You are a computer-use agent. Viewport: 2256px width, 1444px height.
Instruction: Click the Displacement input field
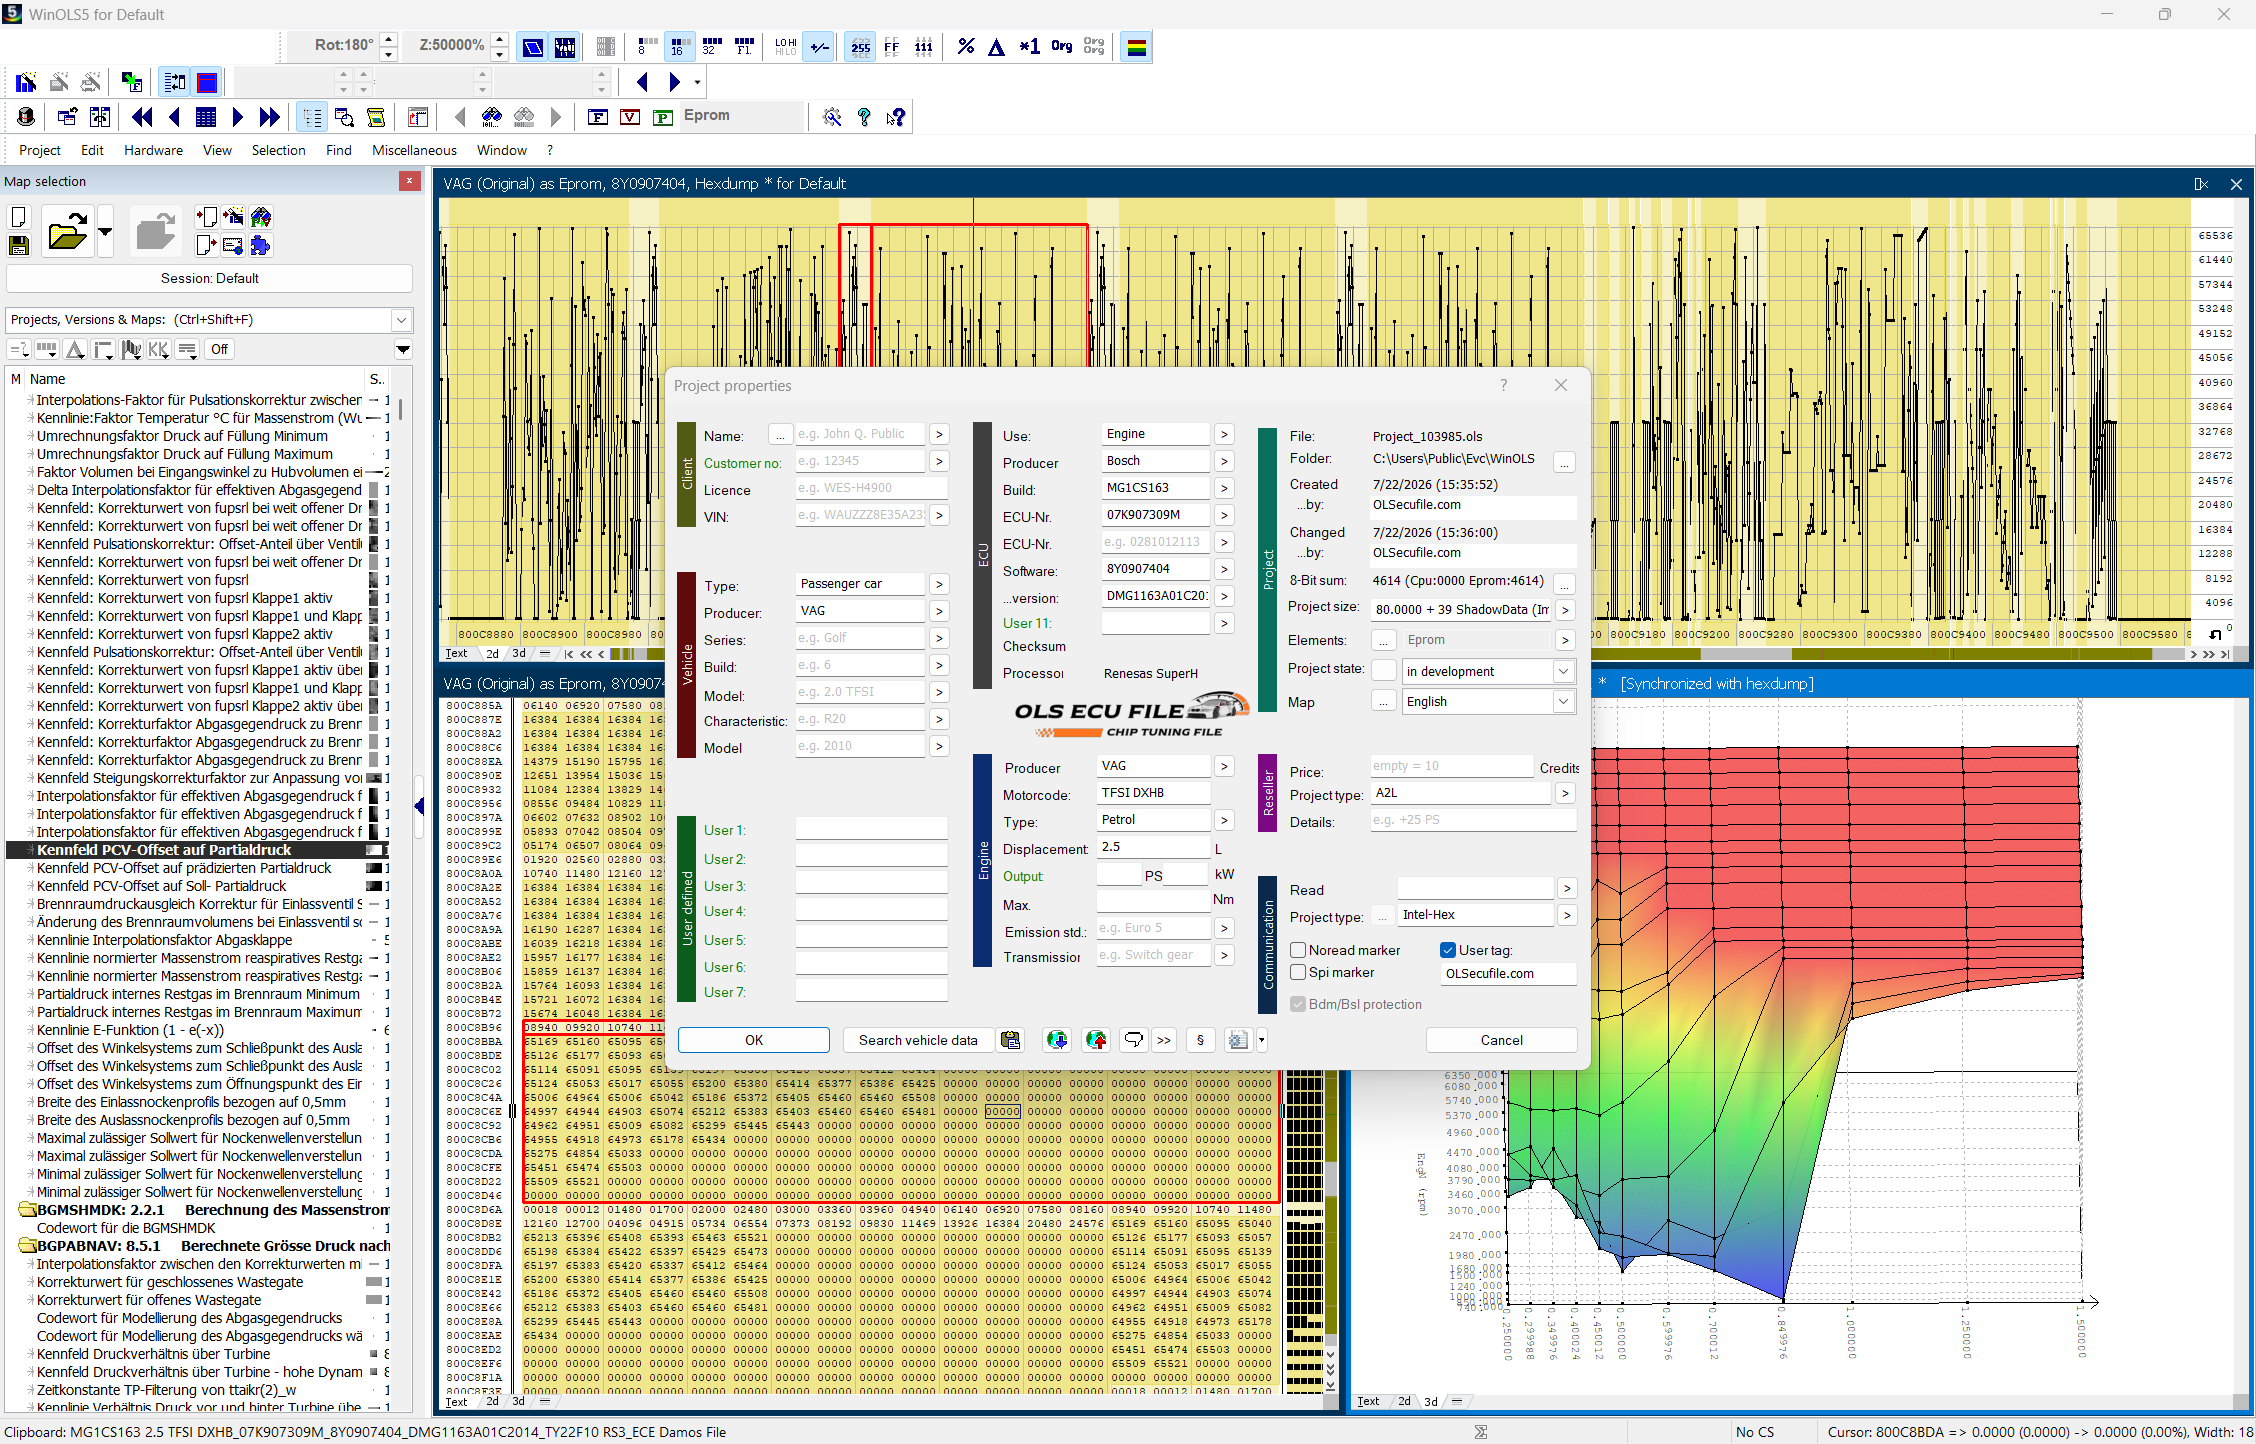[1154, 847]
